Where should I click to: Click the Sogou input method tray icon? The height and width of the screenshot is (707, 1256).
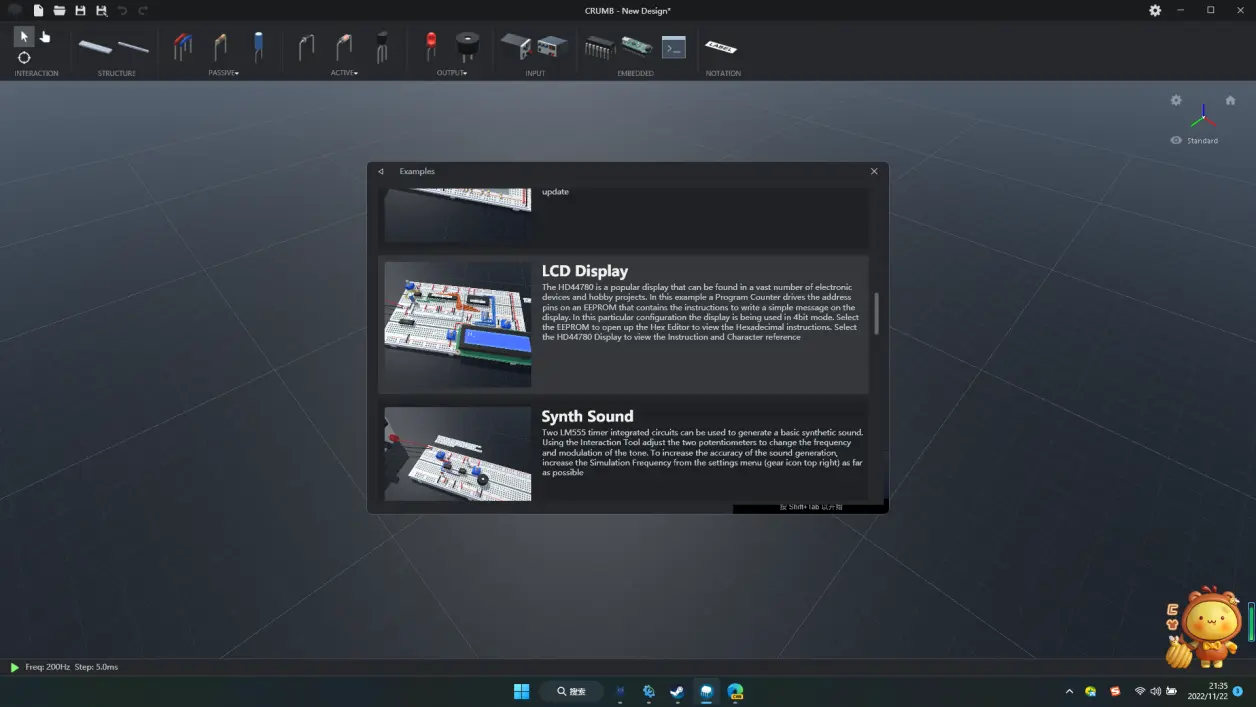coord(1115,691)
